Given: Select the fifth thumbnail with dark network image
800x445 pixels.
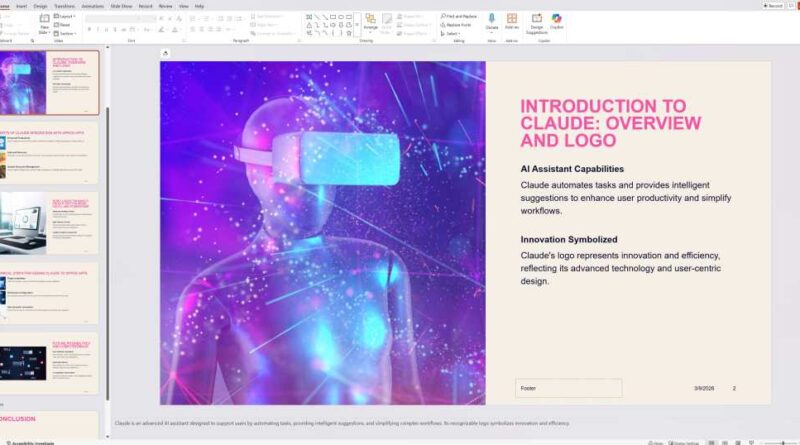Looking at the screenshot, I should pos(49,362).
